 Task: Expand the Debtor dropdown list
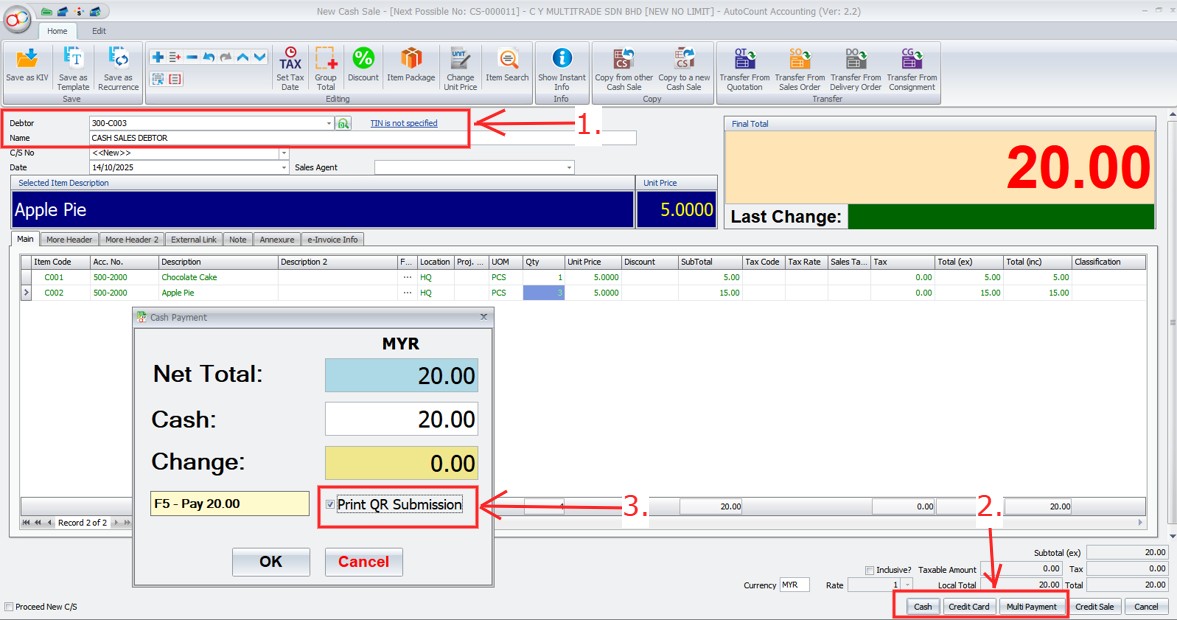click(329, 124)
